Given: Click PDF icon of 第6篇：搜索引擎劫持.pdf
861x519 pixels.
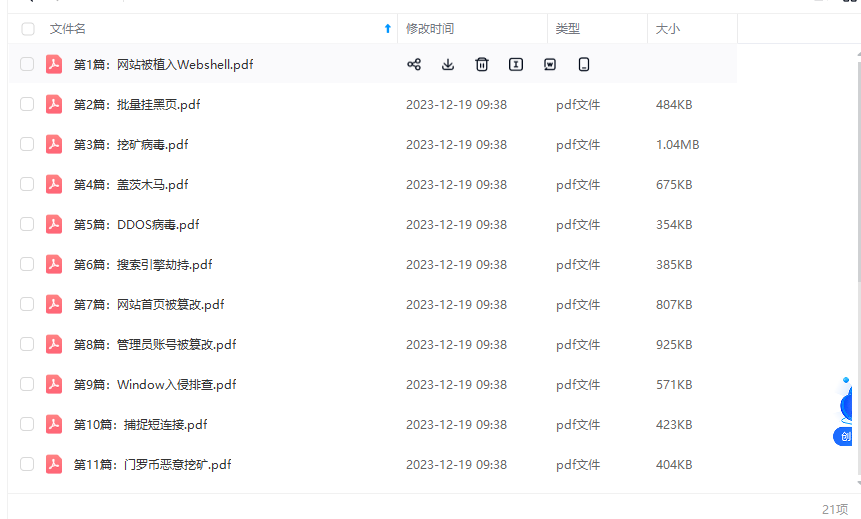Looking at the screenshot, I should (54, 264).
